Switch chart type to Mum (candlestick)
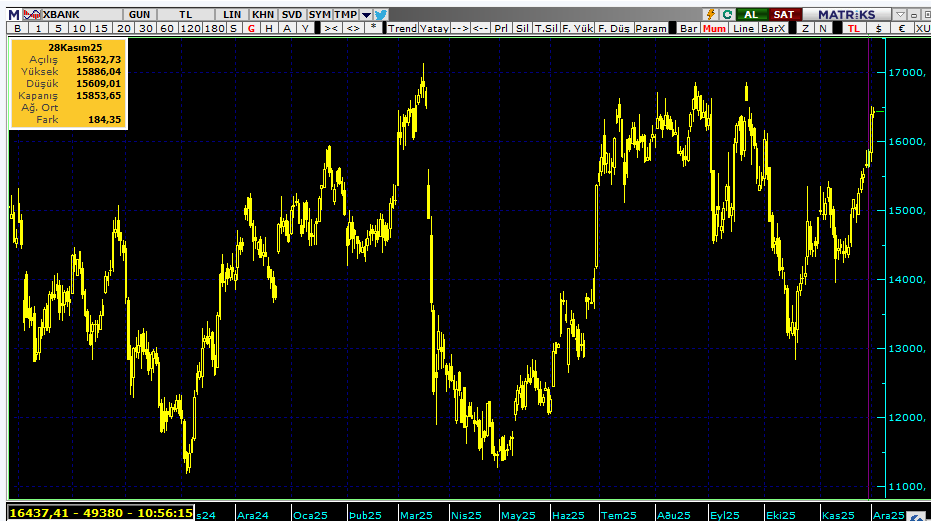This screenshot has width=931, height=521. 714,29
